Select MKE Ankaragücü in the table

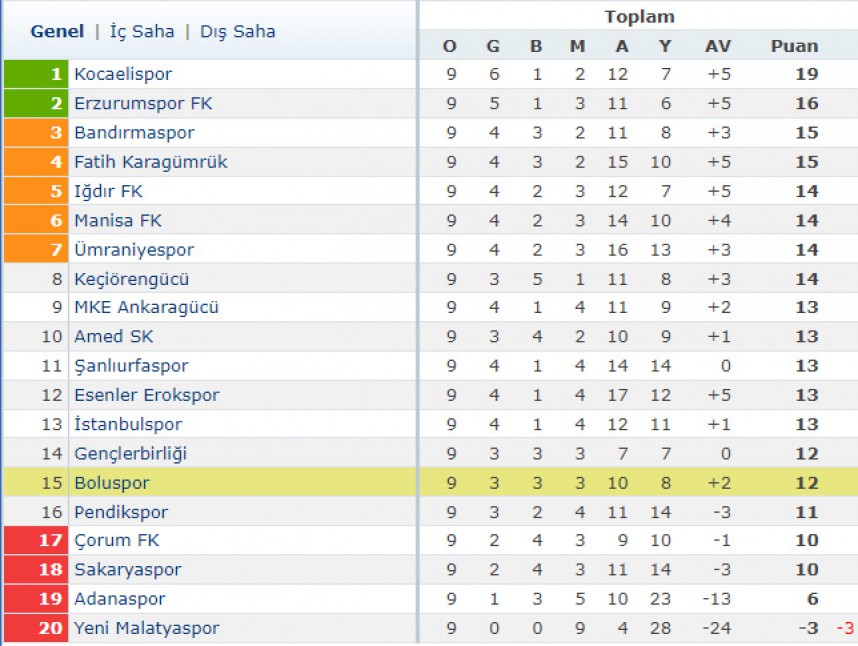click(x=147, y=307)
